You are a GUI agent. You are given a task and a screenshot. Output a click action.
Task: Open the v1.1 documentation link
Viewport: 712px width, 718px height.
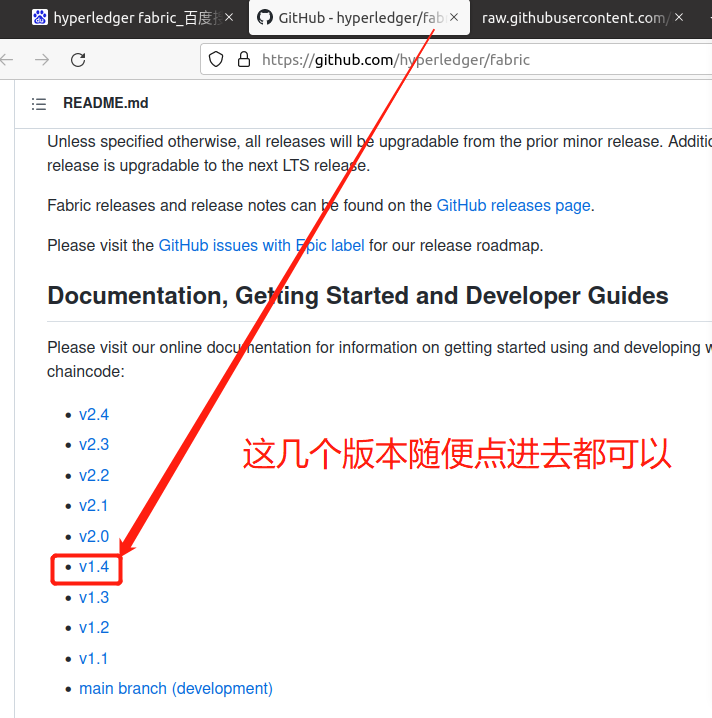(x=93, y=659)
